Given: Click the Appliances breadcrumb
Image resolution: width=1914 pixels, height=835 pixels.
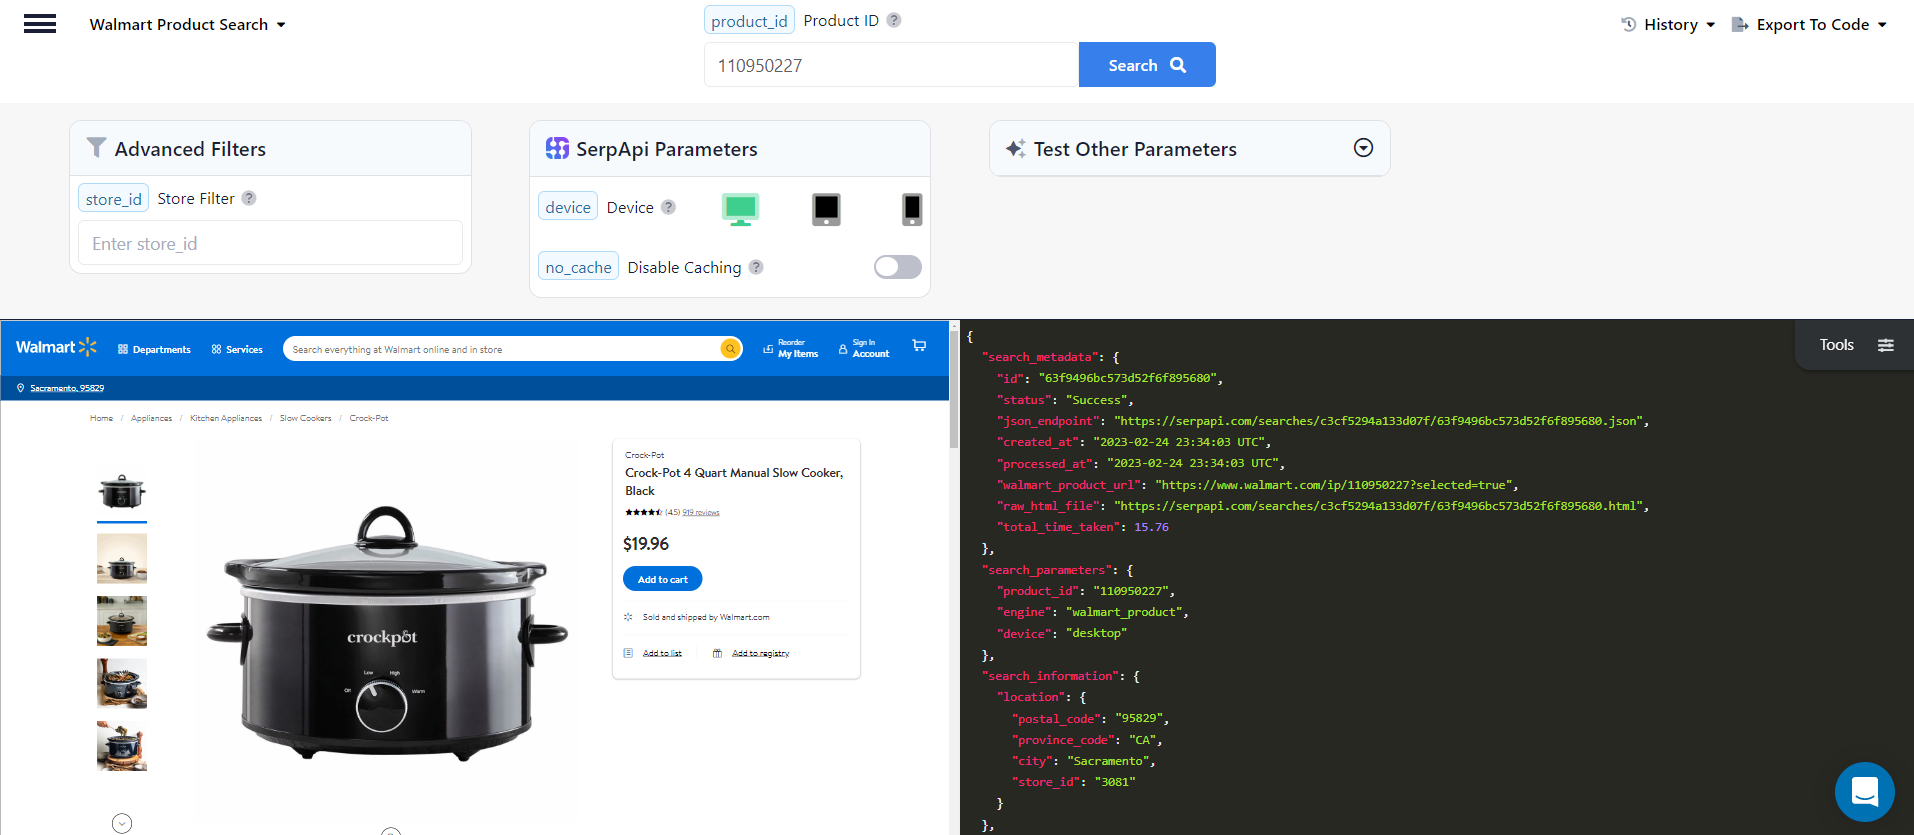Looking at the screenshot, I should tap(151, 418).
